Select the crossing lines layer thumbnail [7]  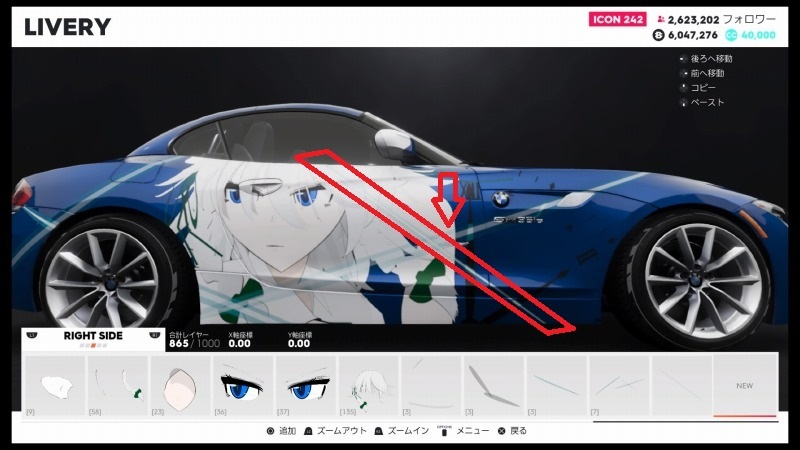tap(620, 386)
